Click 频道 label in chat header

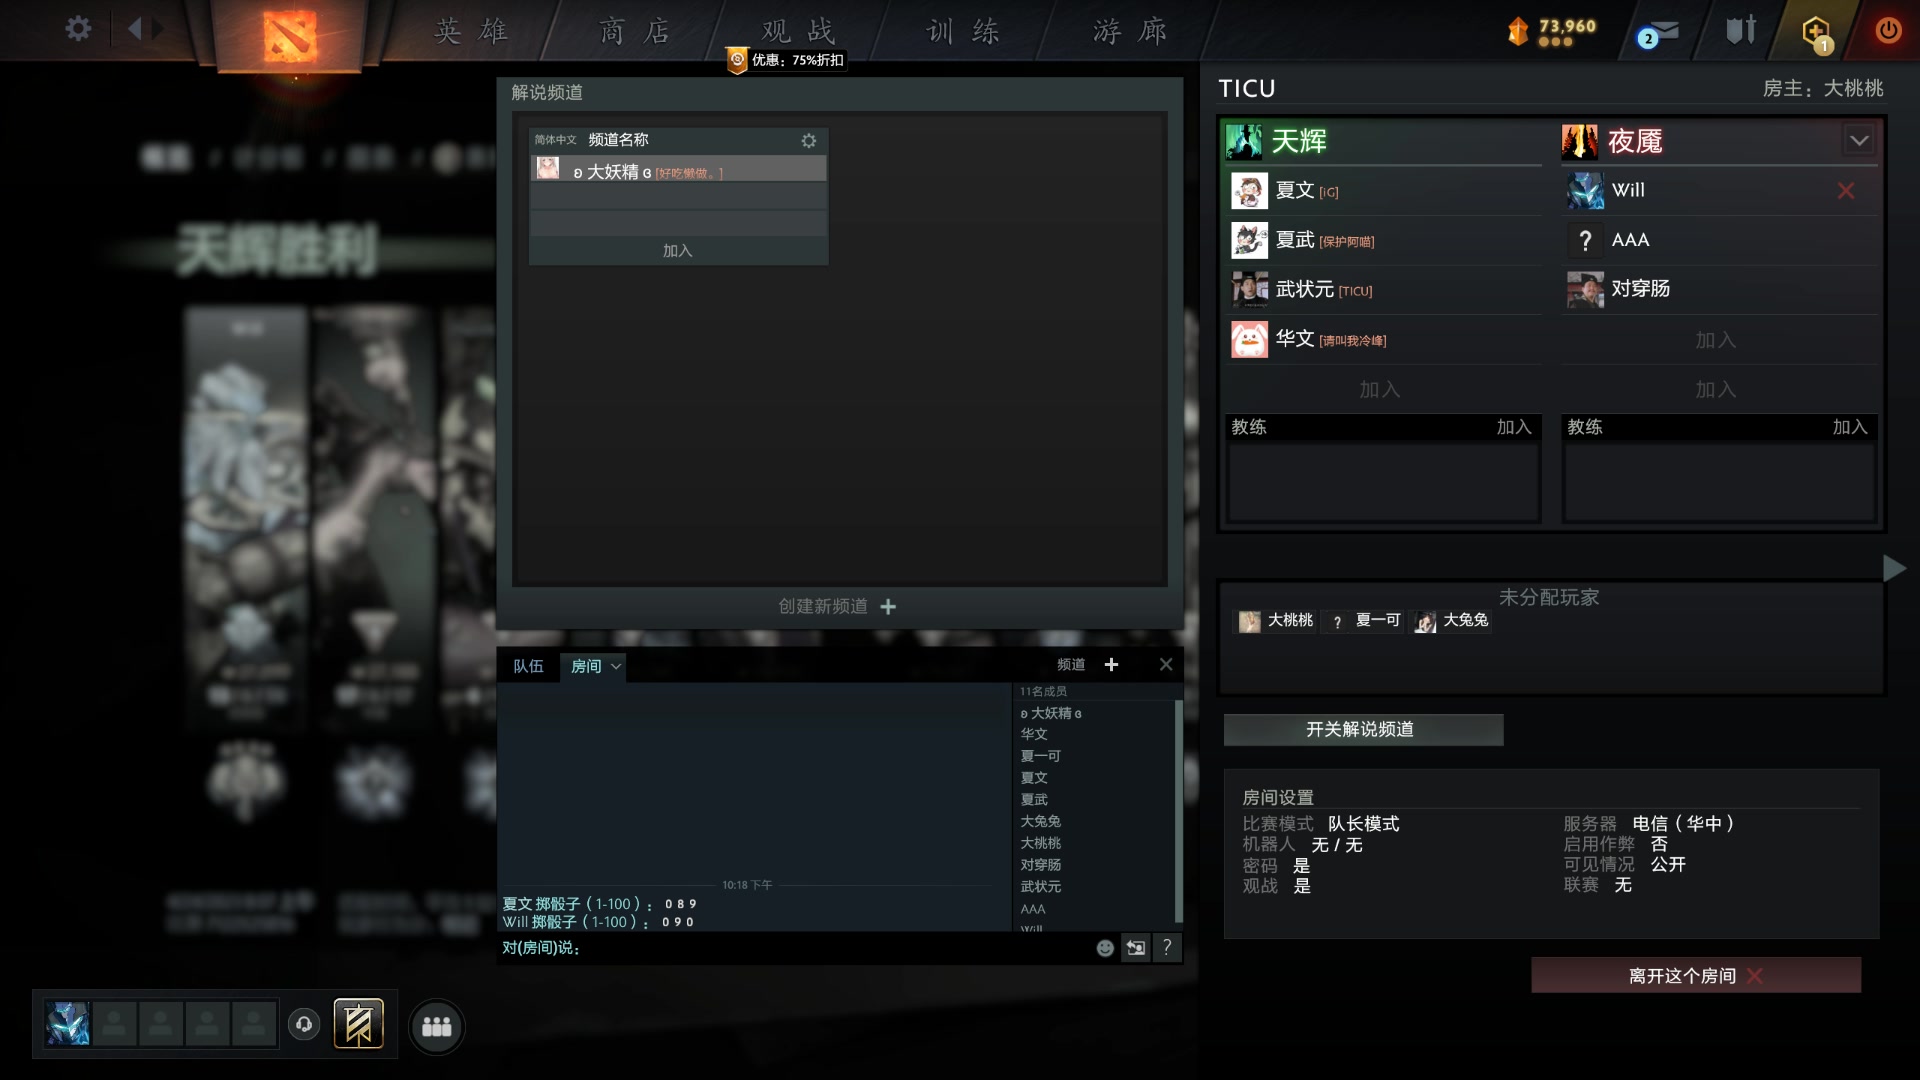pos(1071,665)
